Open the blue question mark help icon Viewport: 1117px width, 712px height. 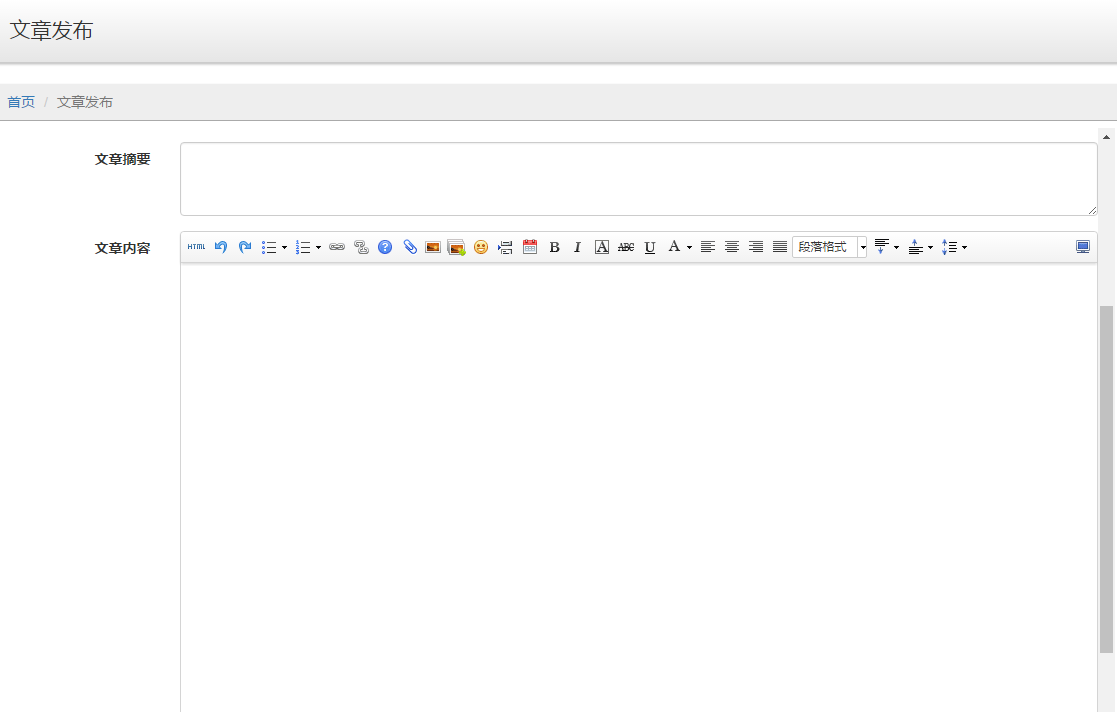[x=385, y=247]
